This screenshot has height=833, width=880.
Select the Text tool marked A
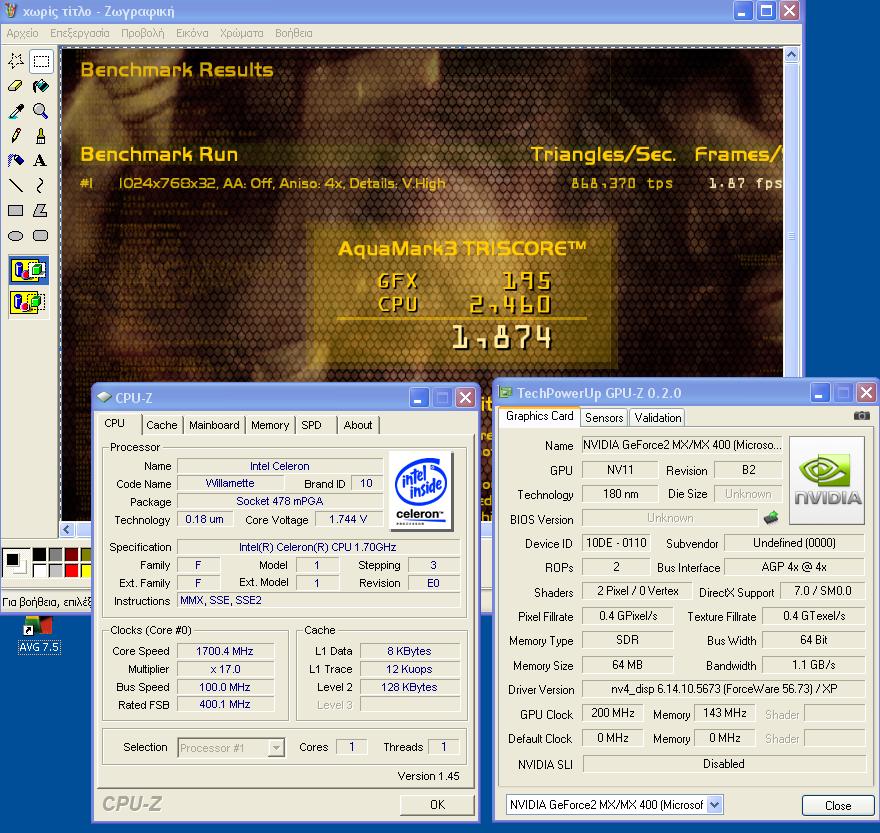click(x=41, y=161)
